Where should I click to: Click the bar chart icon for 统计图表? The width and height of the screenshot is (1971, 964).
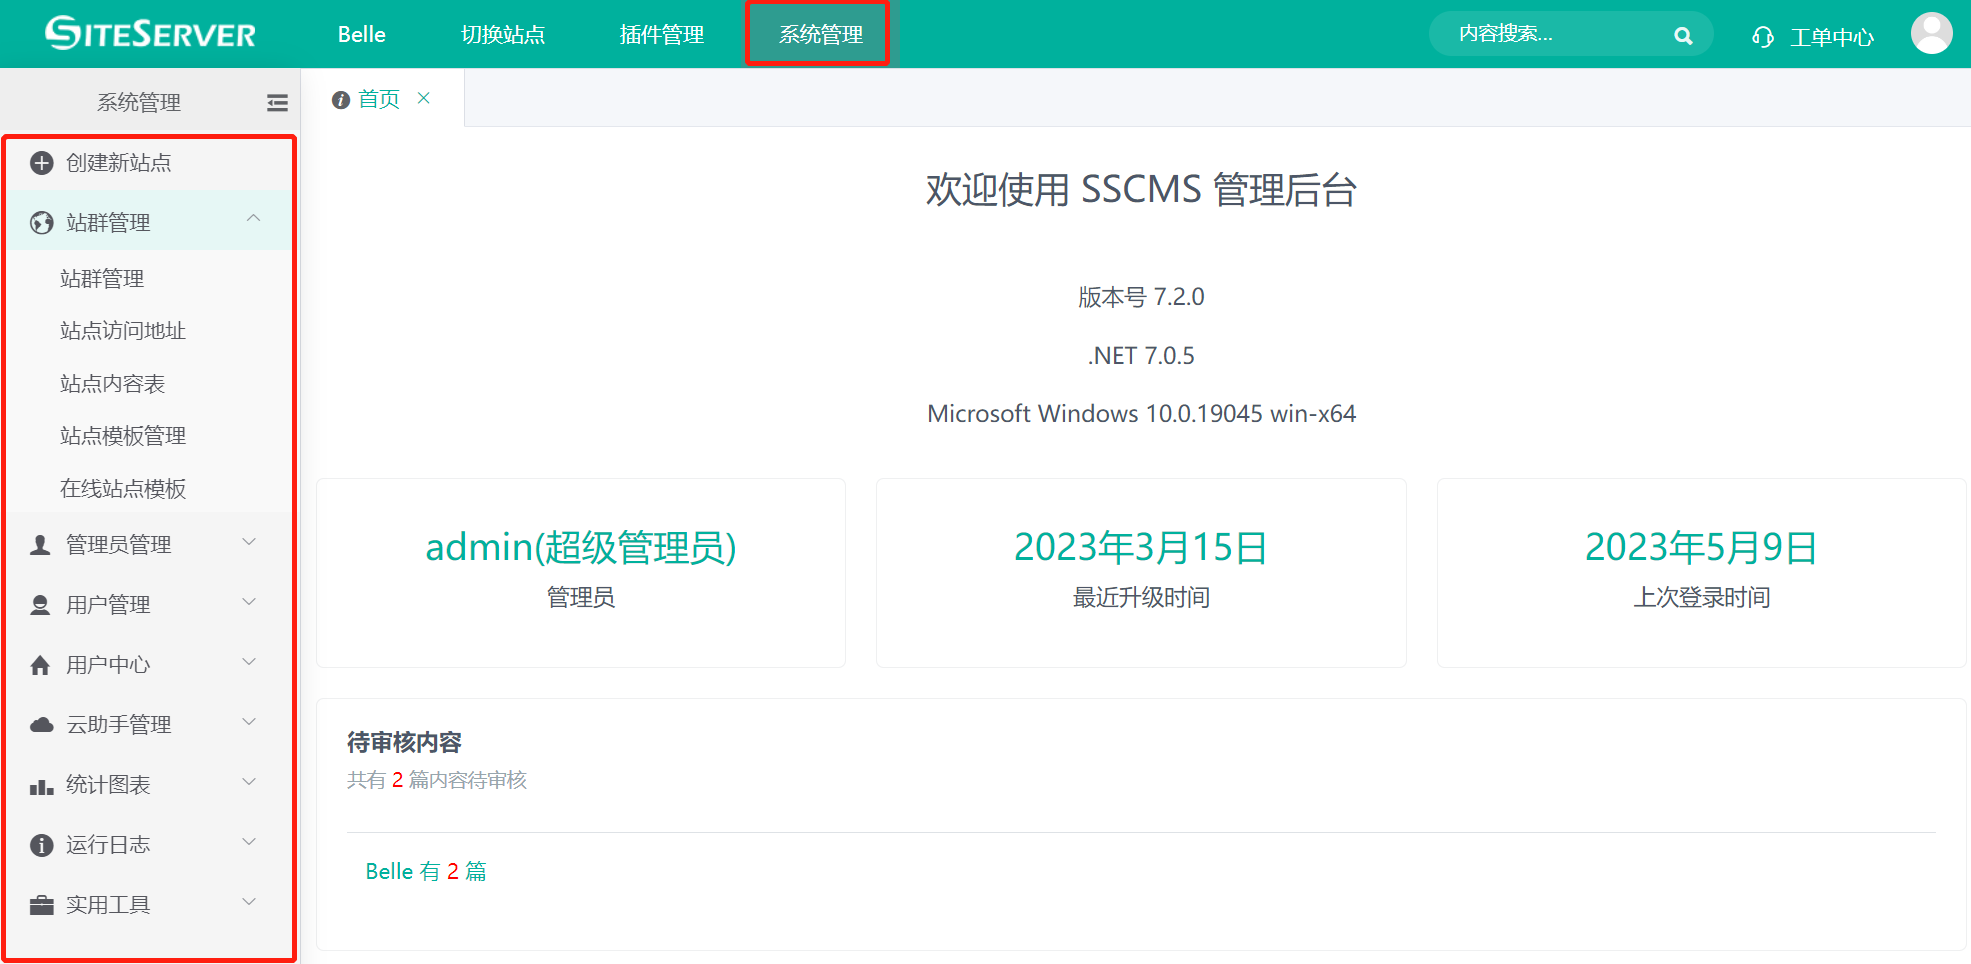[x=41, y=786]
